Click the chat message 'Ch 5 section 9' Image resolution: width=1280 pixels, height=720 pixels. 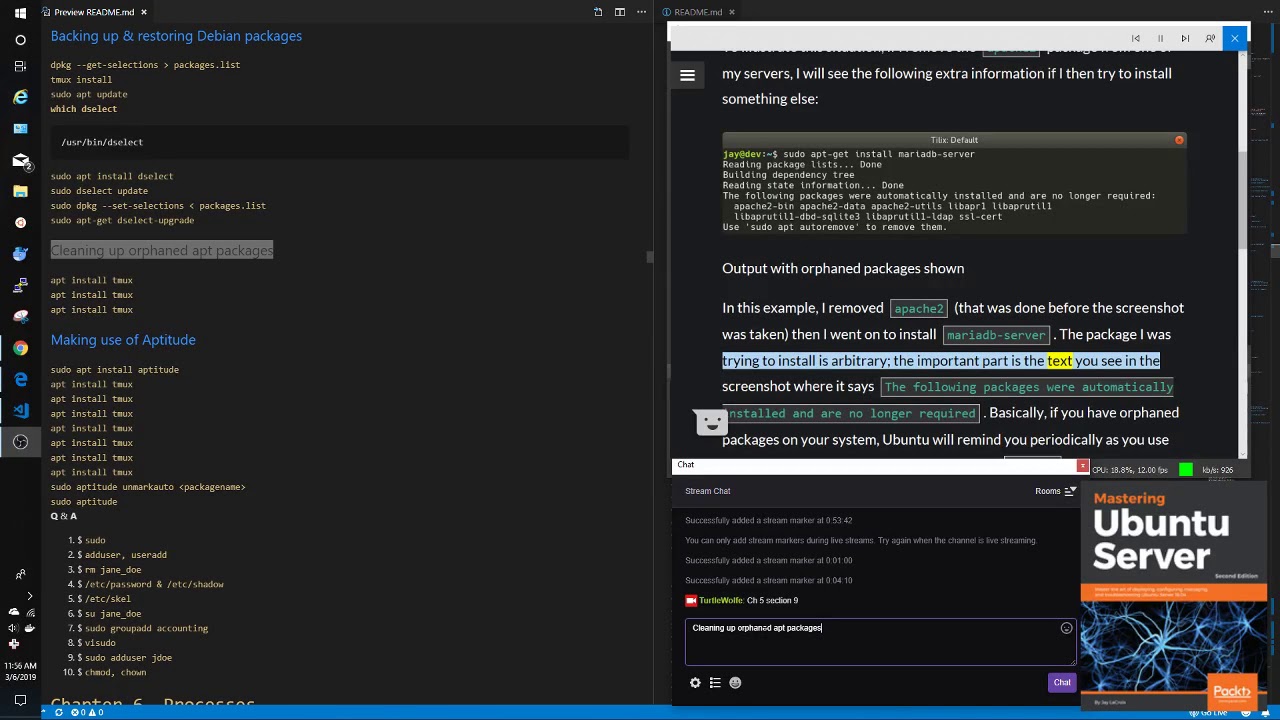coord(772,600)
